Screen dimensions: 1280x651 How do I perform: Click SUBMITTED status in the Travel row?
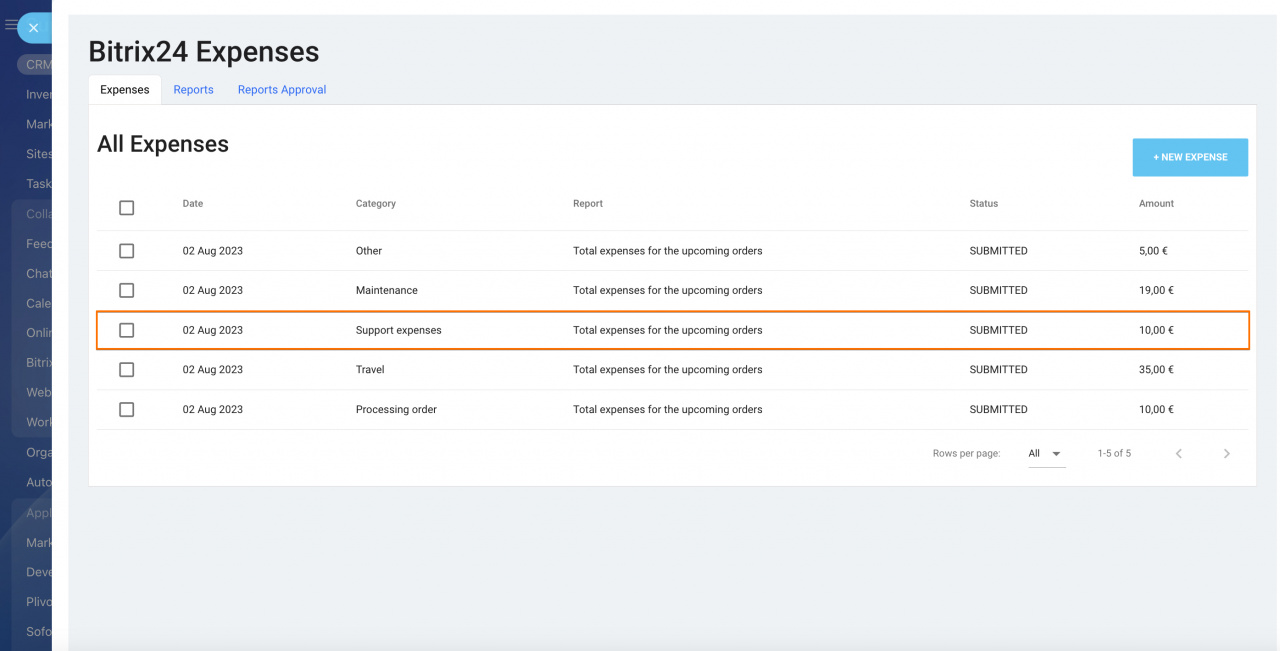point(999,370)
